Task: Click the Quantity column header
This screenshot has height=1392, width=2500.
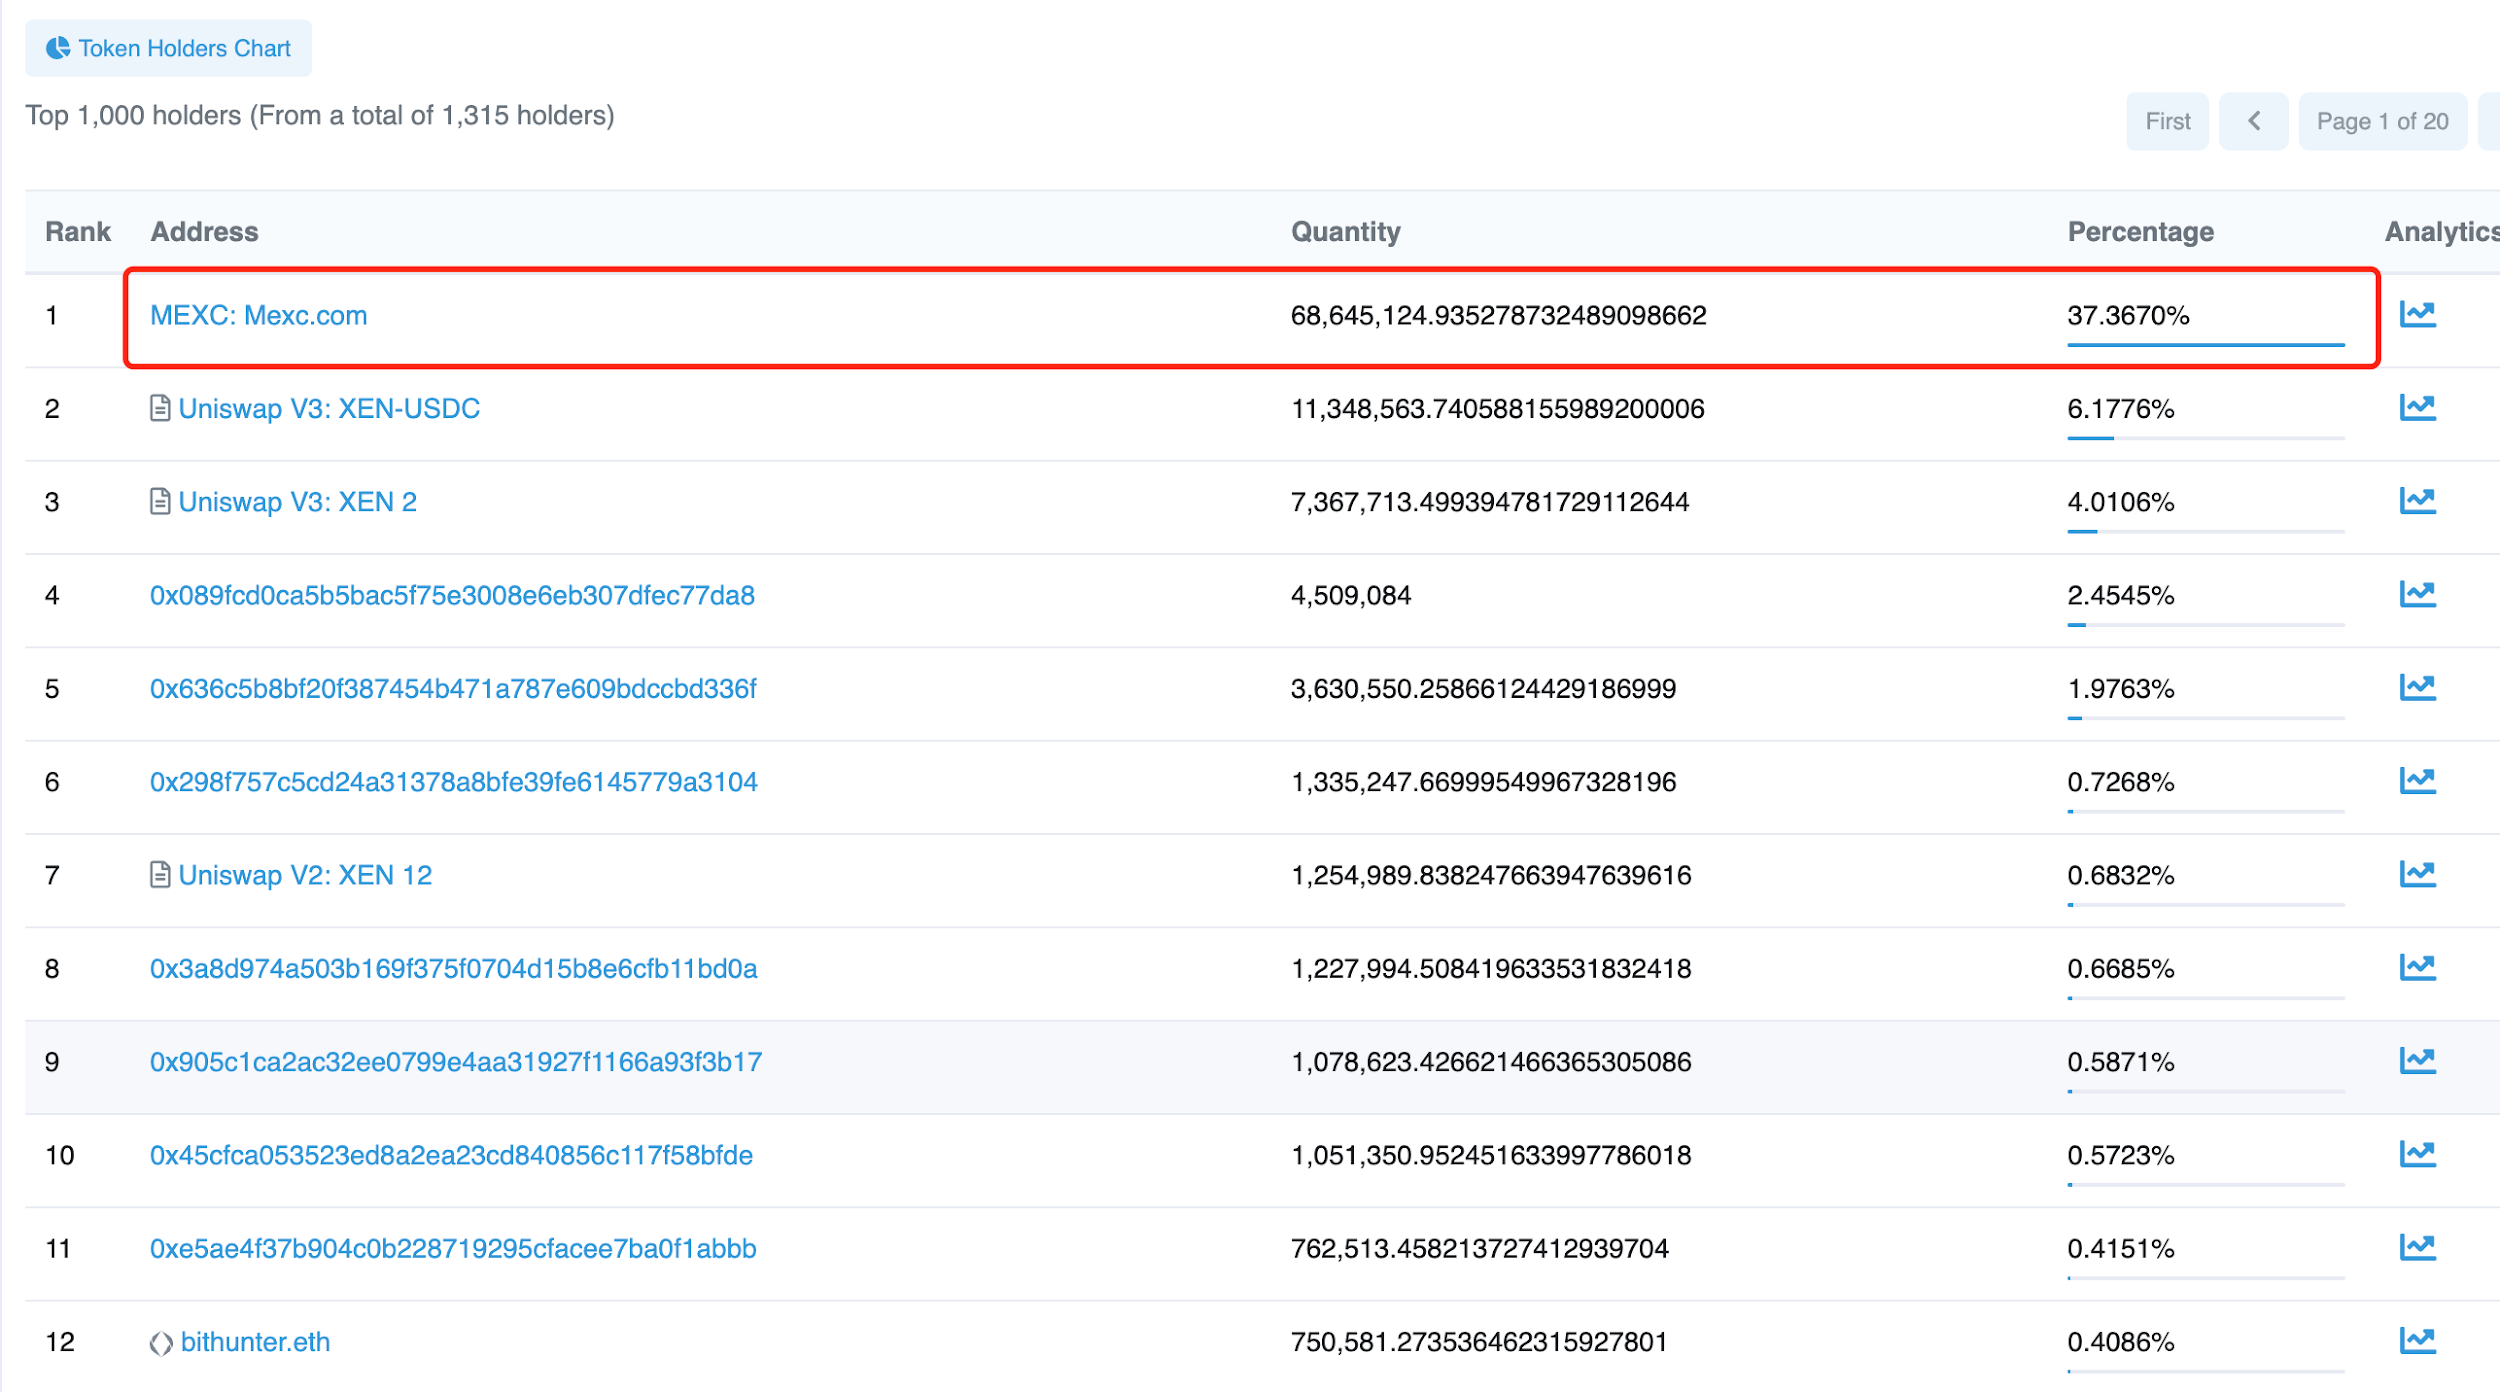Action: (1346, 231)
